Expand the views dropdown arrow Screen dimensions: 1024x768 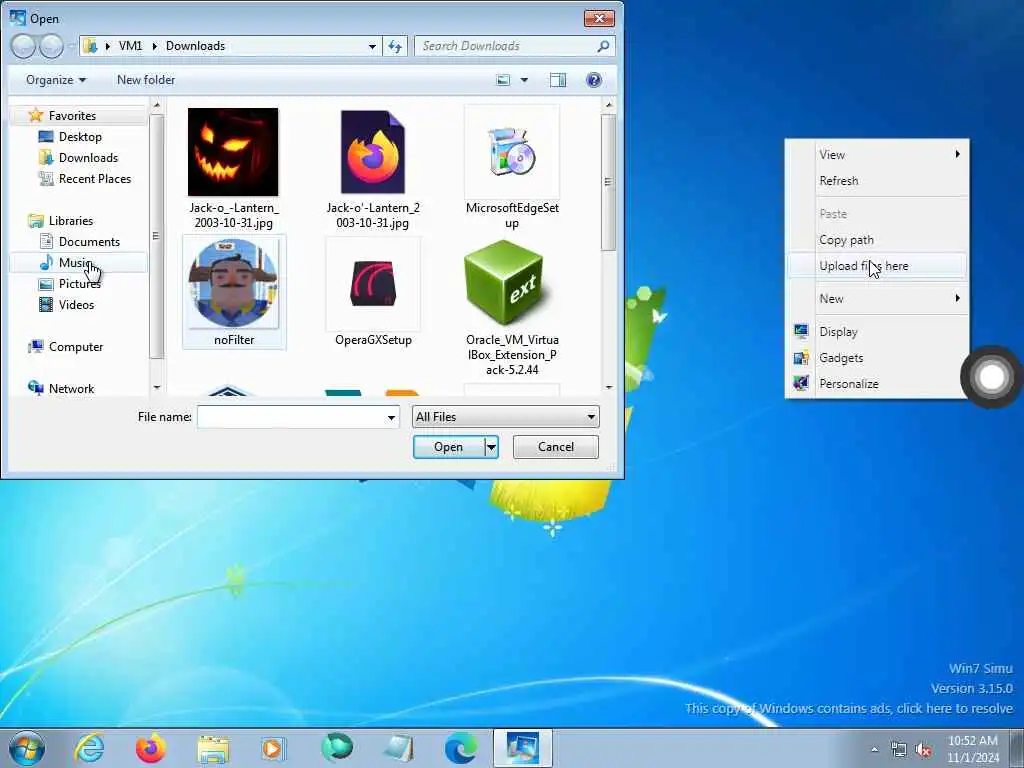tap(524, 80)
